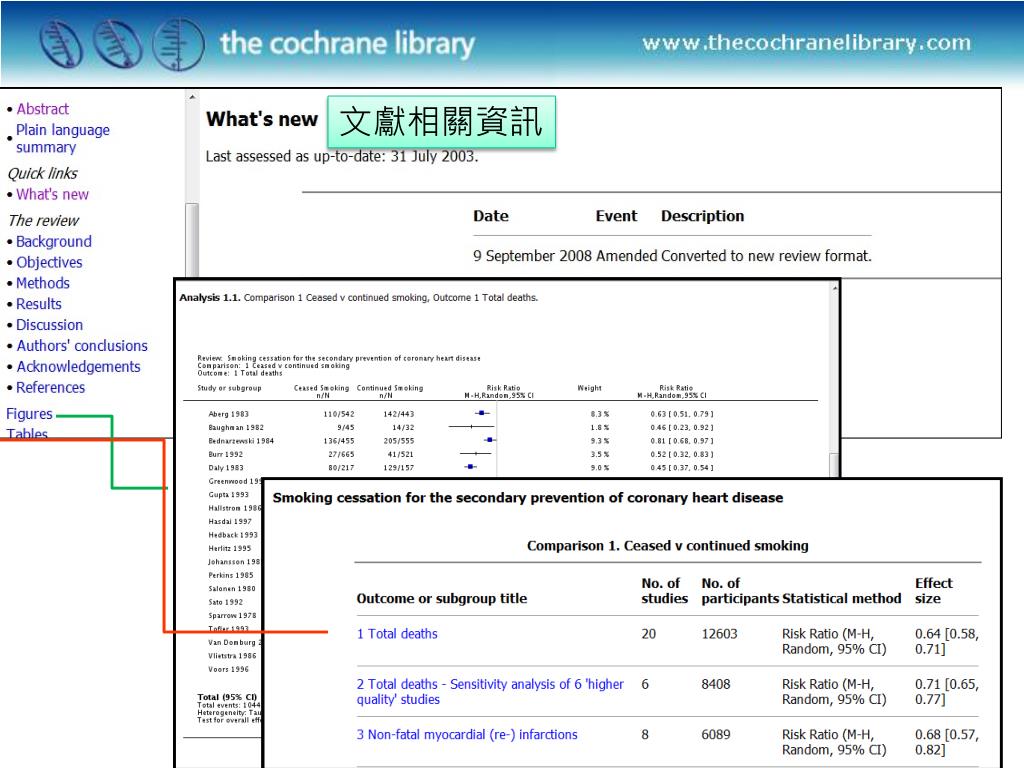The image size is (1024, 768).
Task: Click the Description column header
Action: 702,216
